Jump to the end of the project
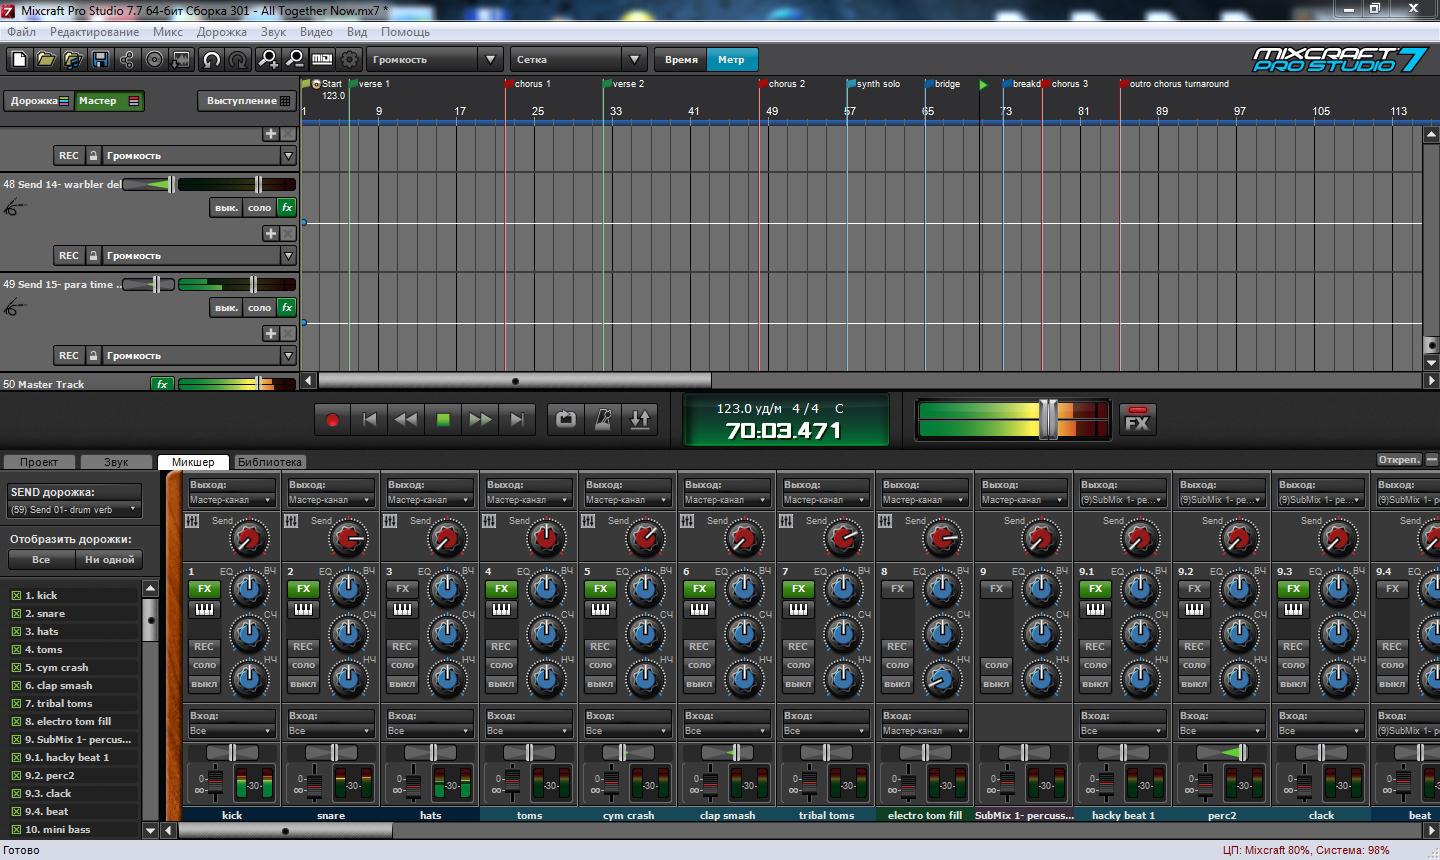Image resolution: width=1440 pixels, height=860 pixels. [x=517, y=420]
